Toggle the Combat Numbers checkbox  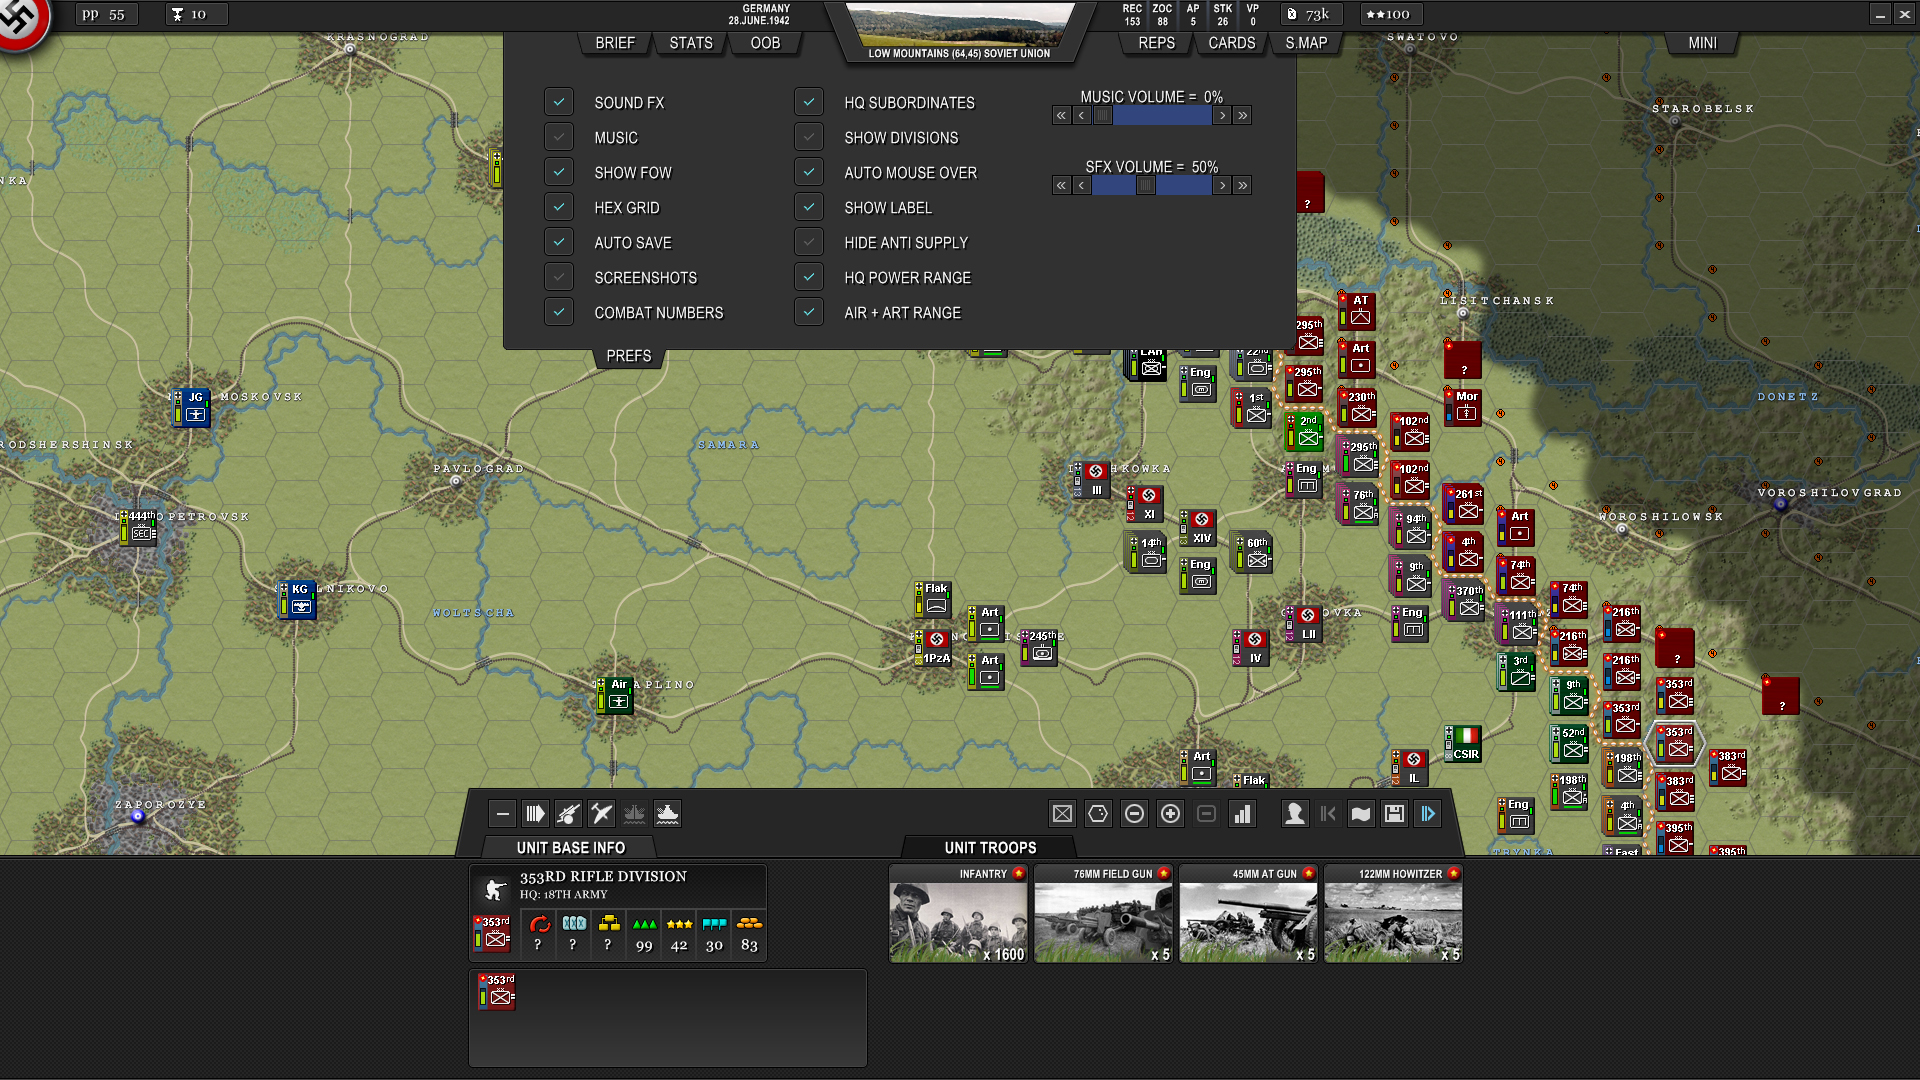[559, 312]
